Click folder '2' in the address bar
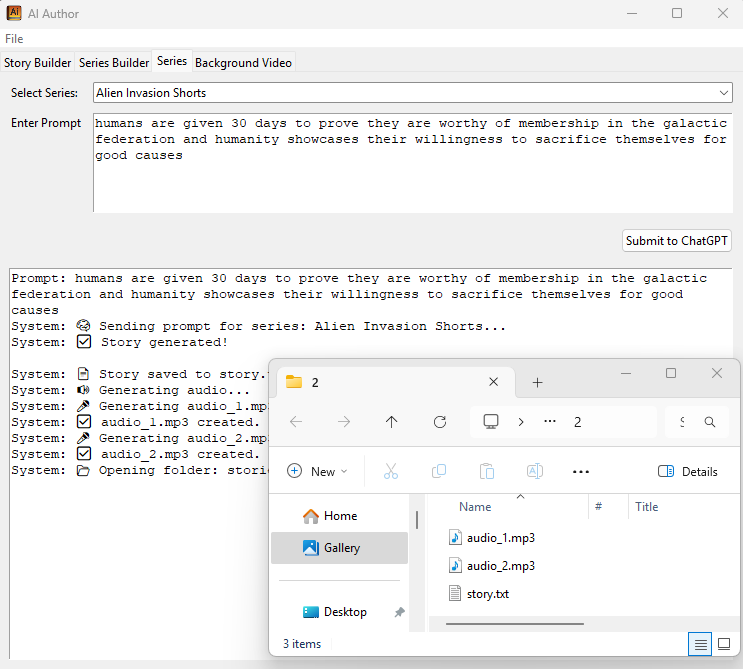Screen dimensions: 743x669 [x=577, y=422]
